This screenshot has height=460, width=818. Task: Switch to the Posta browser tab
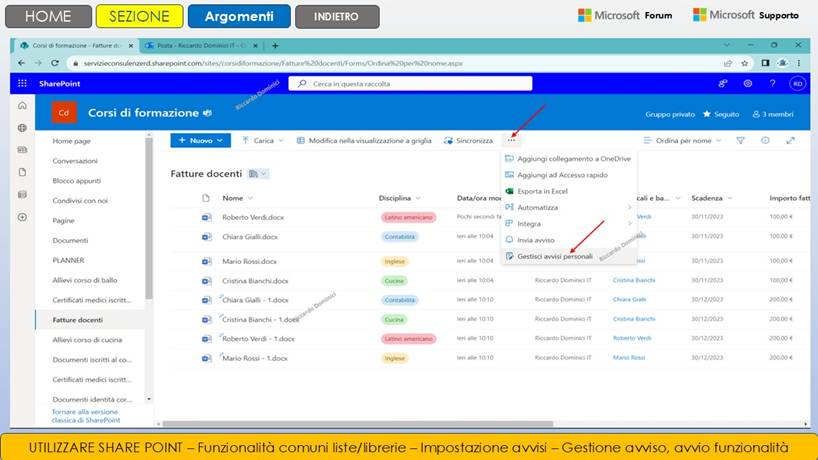pos(201,46)
